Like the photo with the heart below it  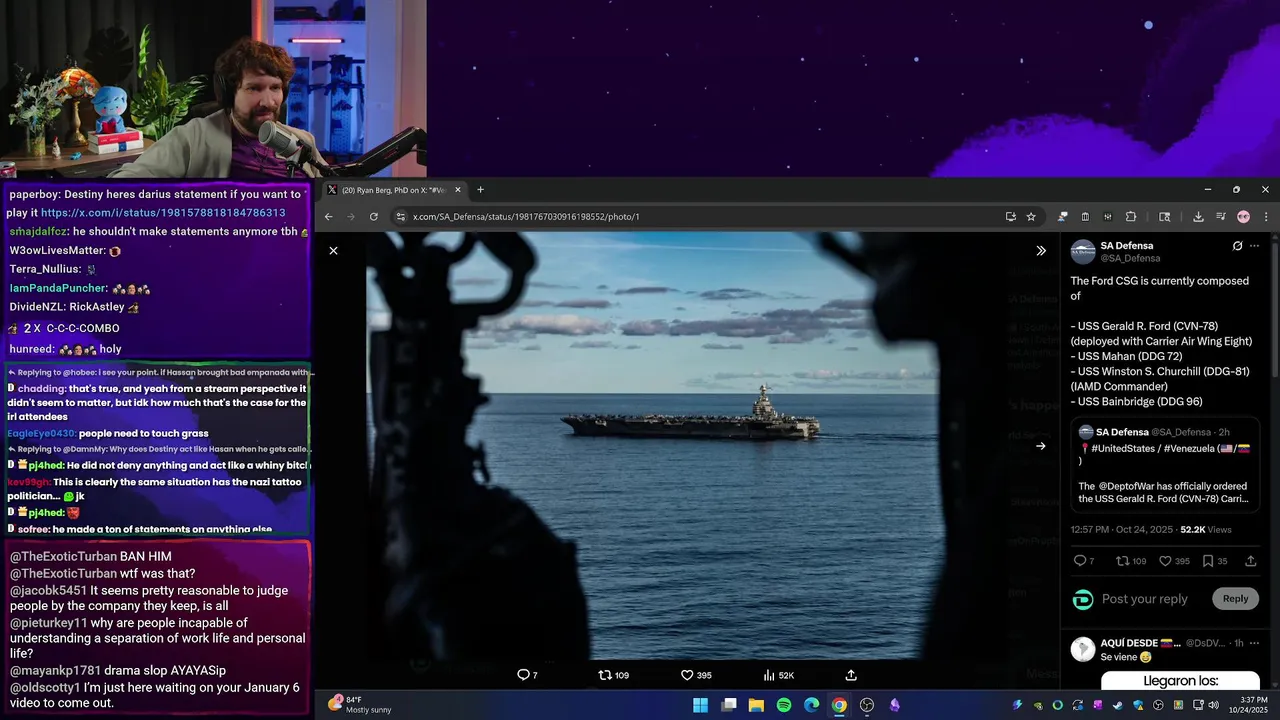(x=696, y=675)
